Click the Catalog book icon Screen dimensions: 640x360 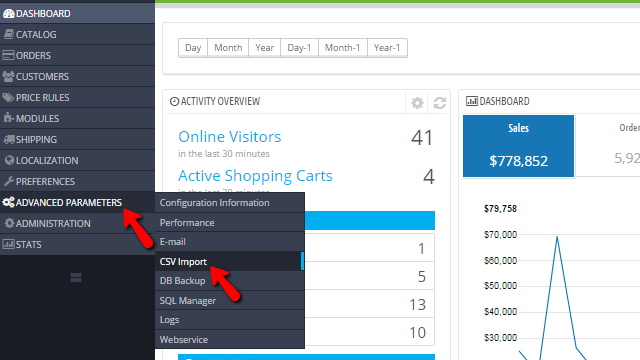pyautogui.click(x=9, y=34)
